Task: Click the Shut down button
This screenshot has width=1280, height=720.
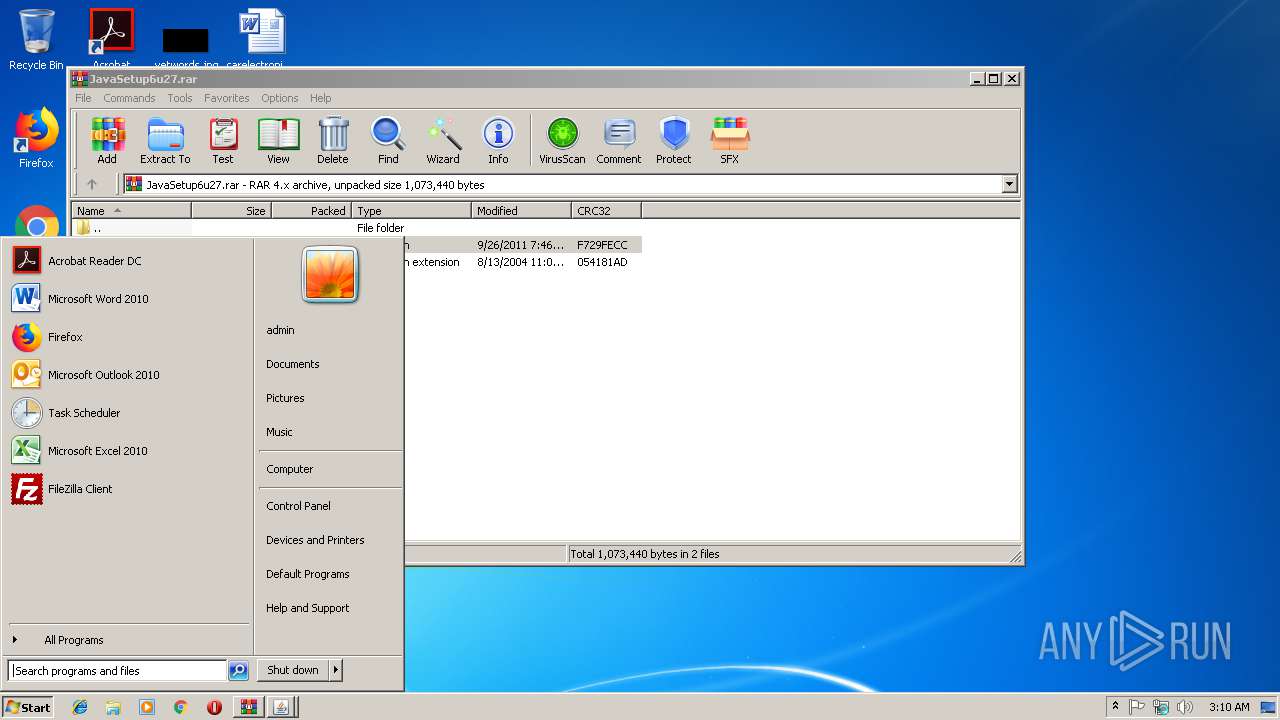Action: [x=293, y=670]
